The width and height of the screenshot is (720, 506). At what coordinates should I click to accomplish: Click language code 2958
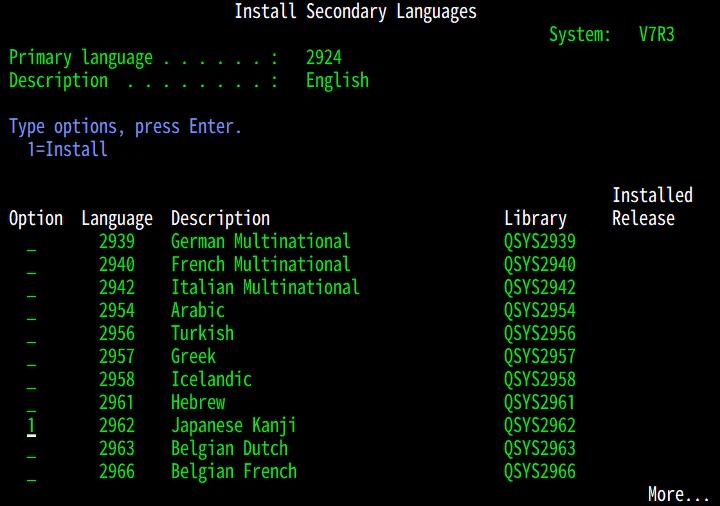117,379
